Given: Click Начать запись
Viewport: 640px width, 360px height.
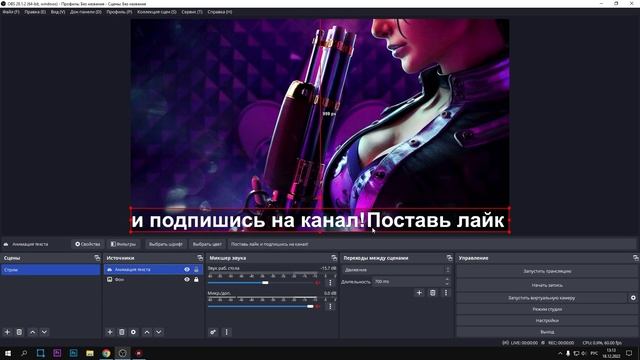Looking at the screenshot, I should tap(547, 285).
